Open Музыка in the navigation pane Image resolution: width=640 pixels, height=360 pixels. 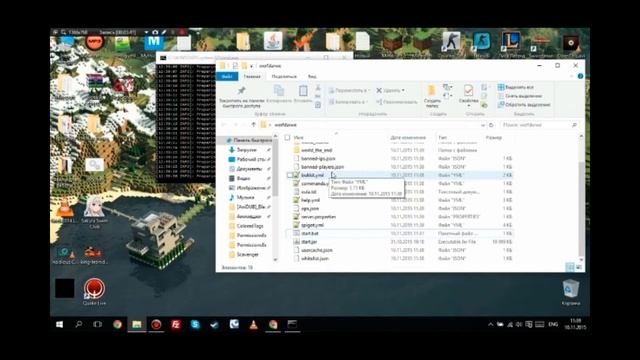245,197
